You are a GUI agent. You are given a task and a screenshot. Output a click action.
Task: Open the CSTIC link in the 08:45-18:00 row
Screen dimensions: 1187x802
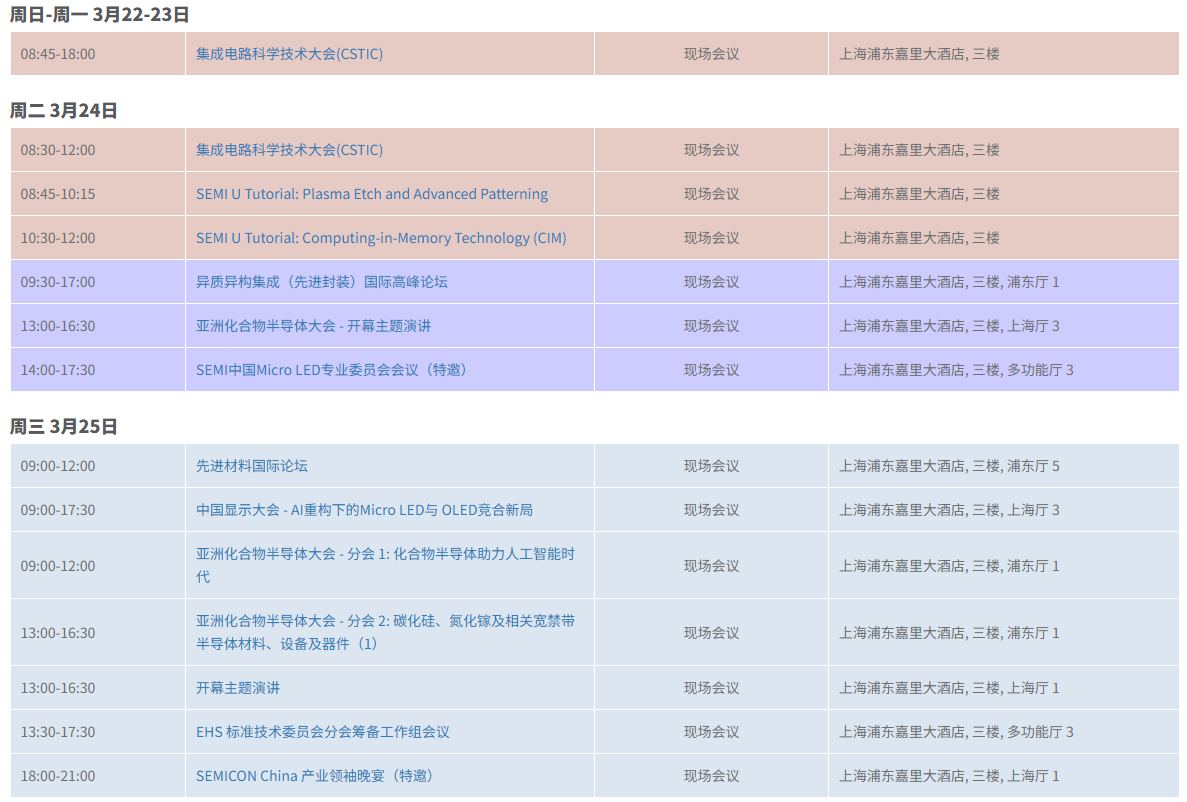(289, 54)
